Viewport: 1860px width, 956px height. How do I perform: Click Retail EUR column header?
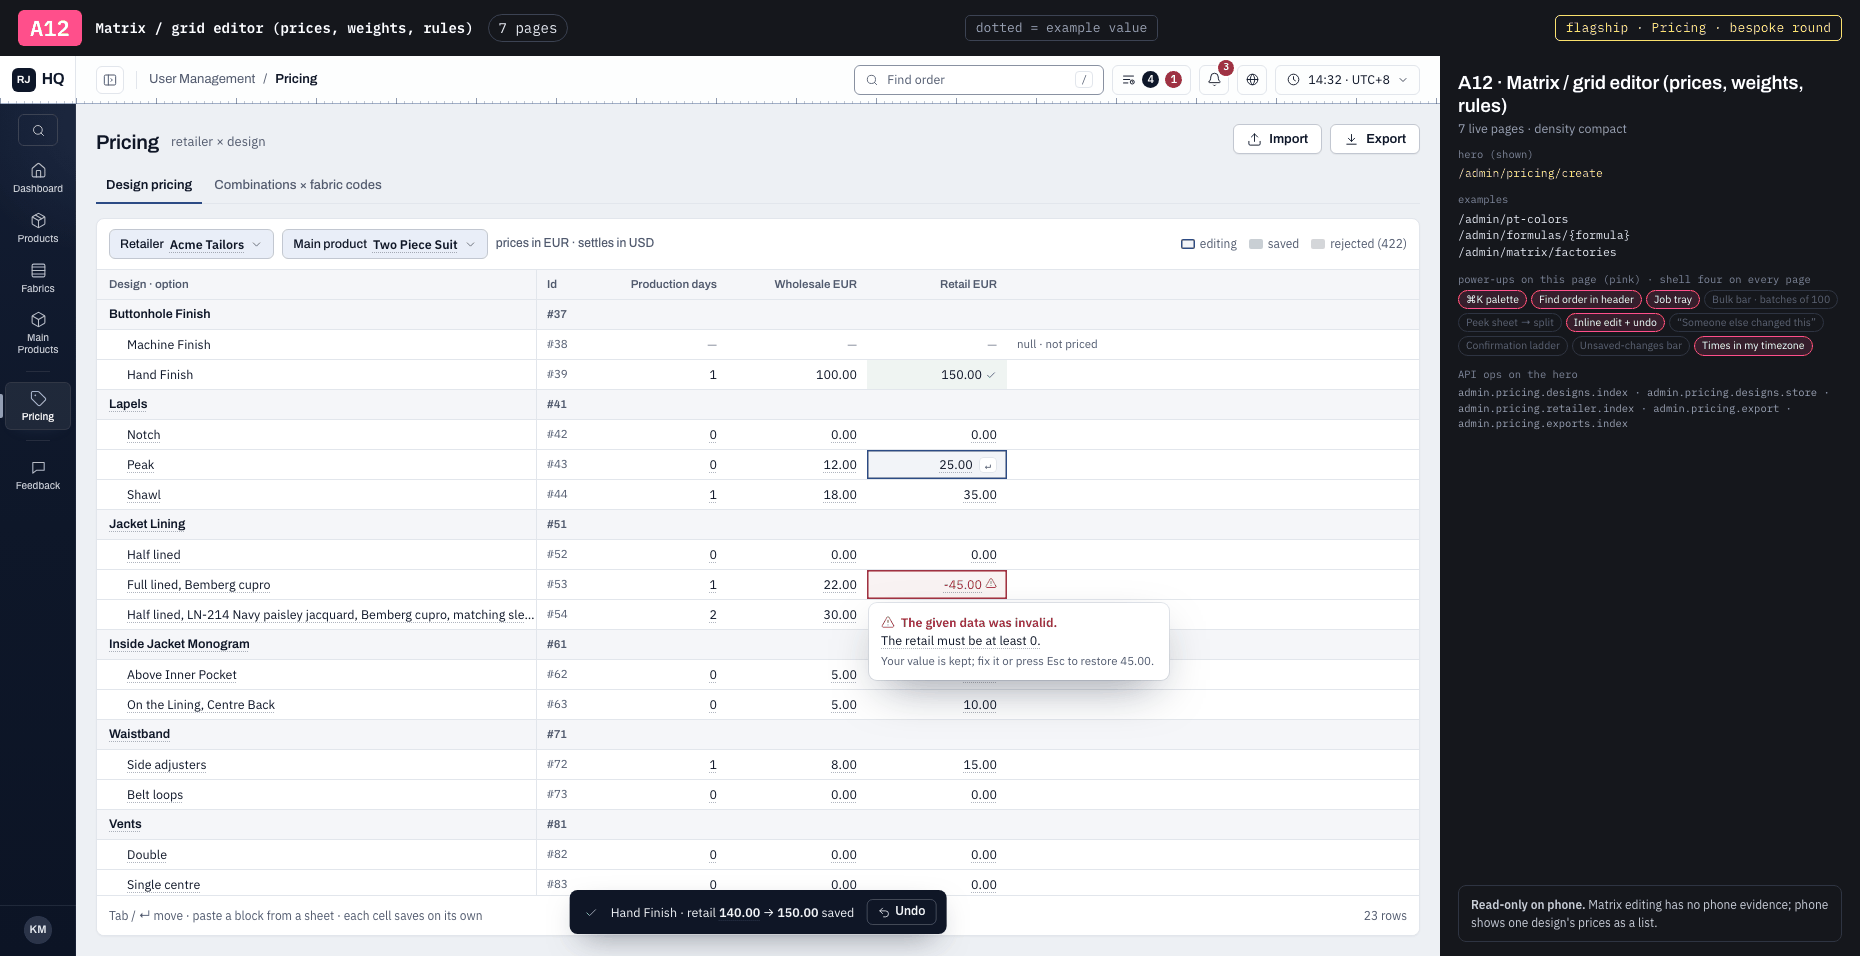(x=968, y=284)
